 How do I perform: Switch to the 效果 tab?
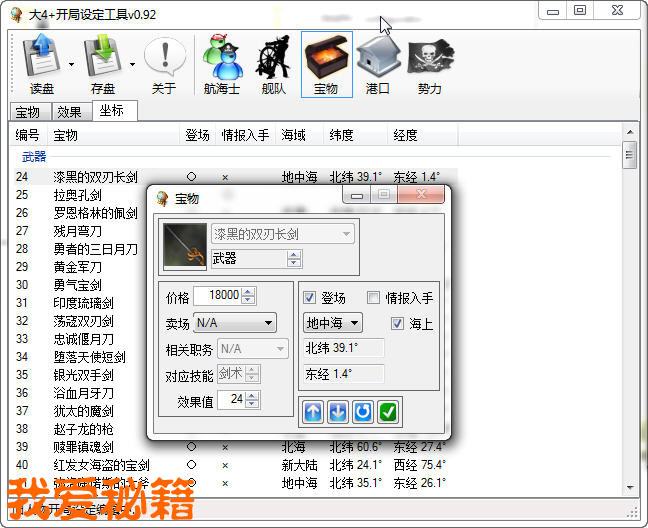[x=69, y=112]
